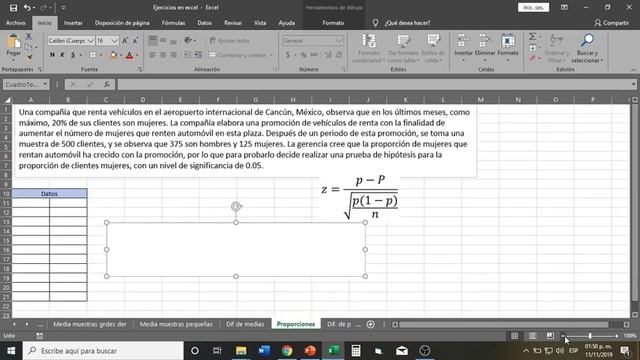Click Combinar y centrar button
This screenshot has height=360, width=640.
[238, 55]
